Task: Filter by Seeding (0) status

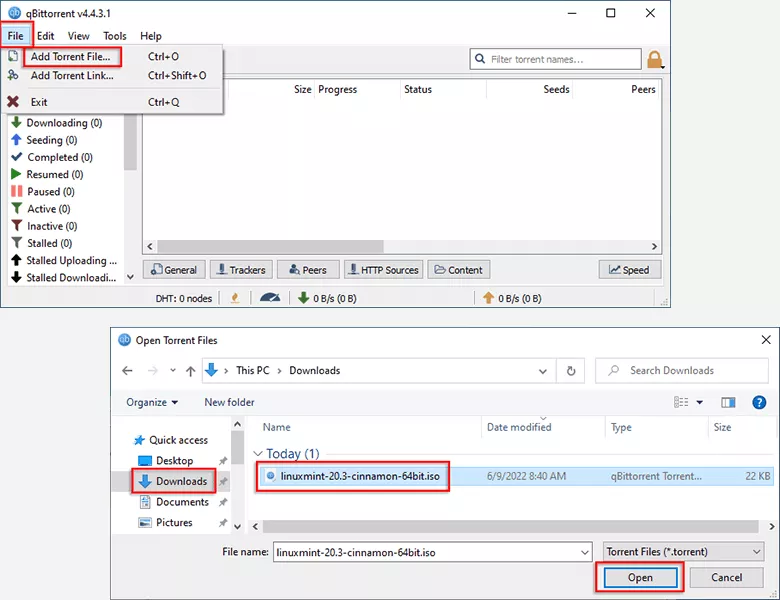Action: point(52,140)
